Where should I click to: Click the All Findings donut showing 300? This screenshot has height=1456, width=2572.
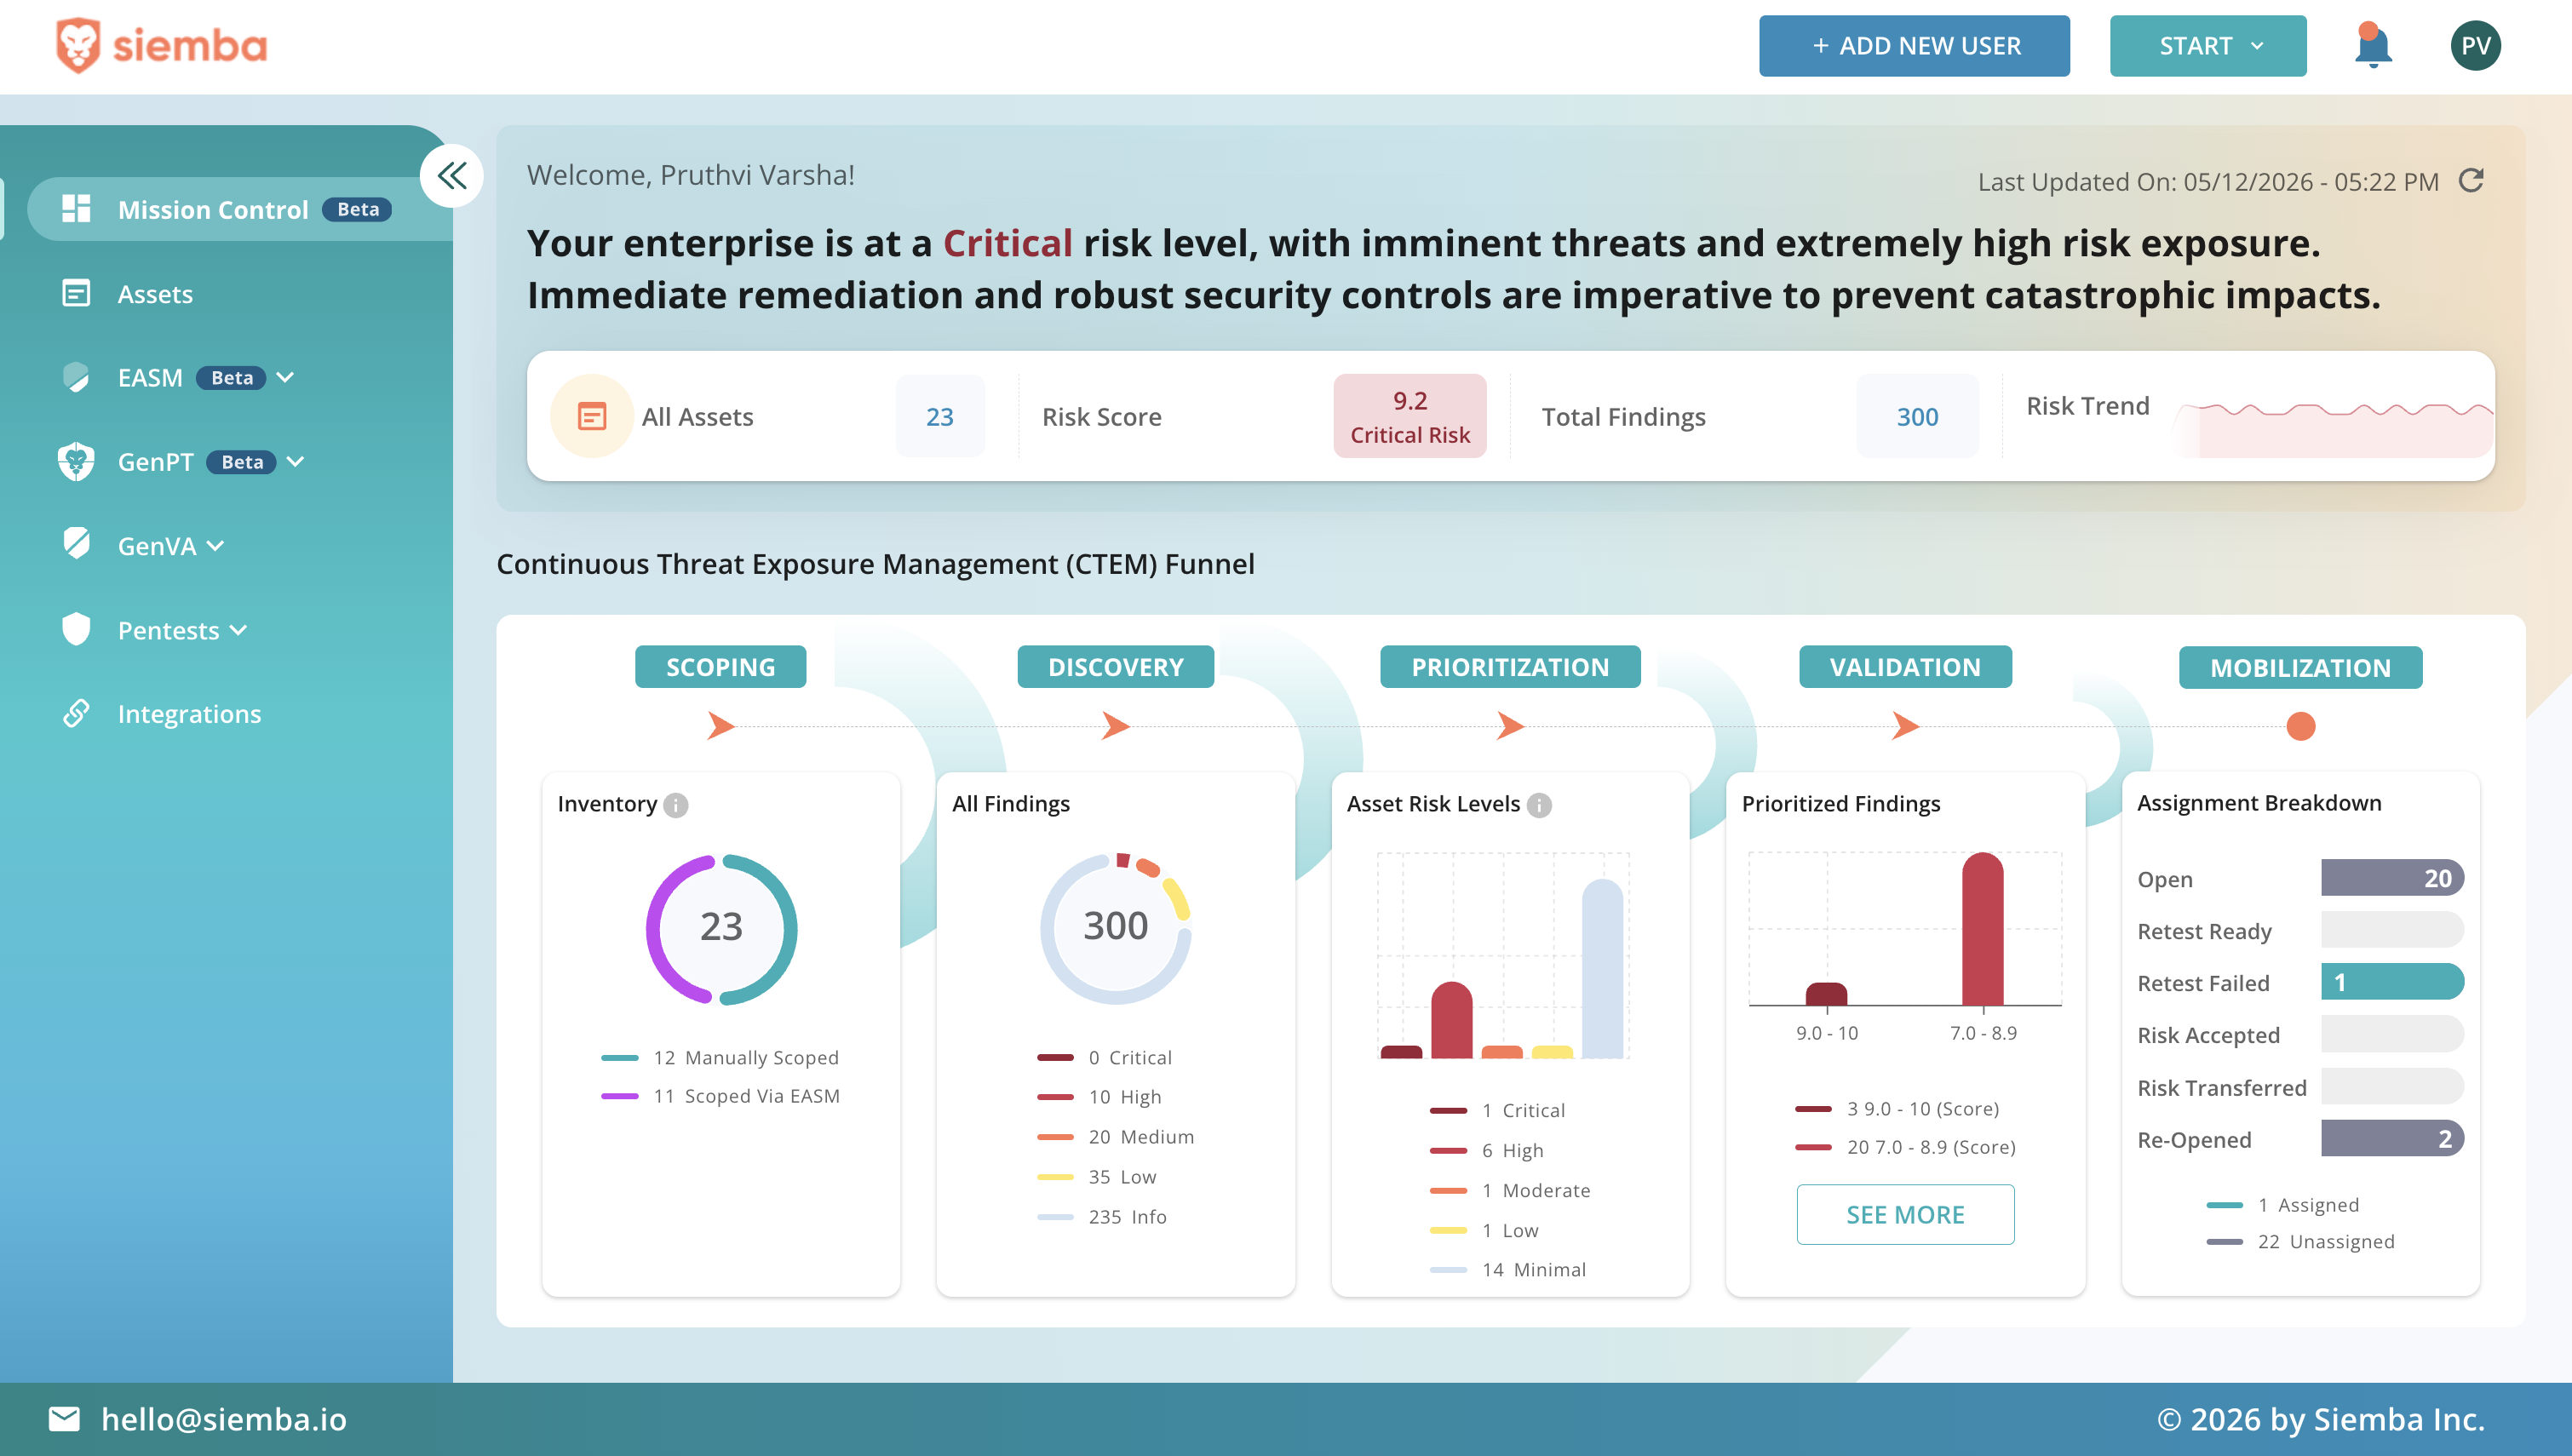pos(1115,928)
